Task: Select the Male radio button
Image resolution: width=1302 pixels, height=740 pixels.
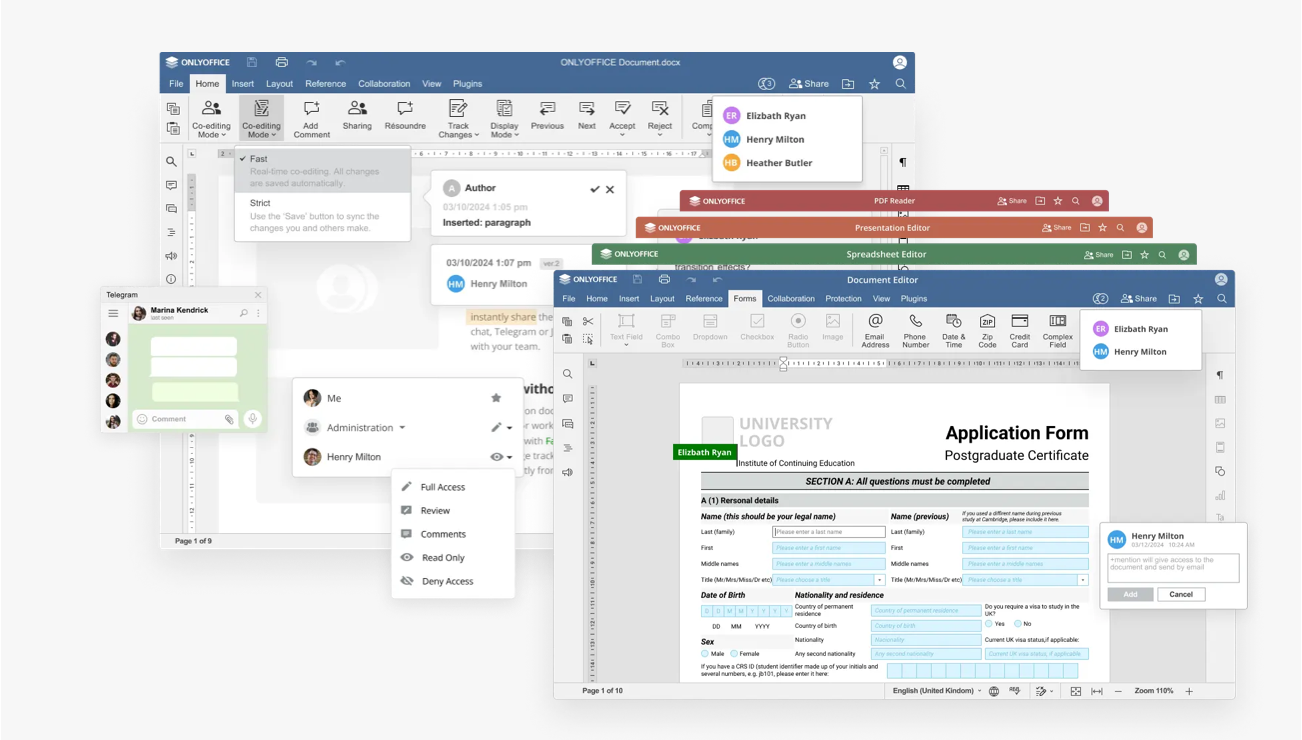Action: point(705,654)
